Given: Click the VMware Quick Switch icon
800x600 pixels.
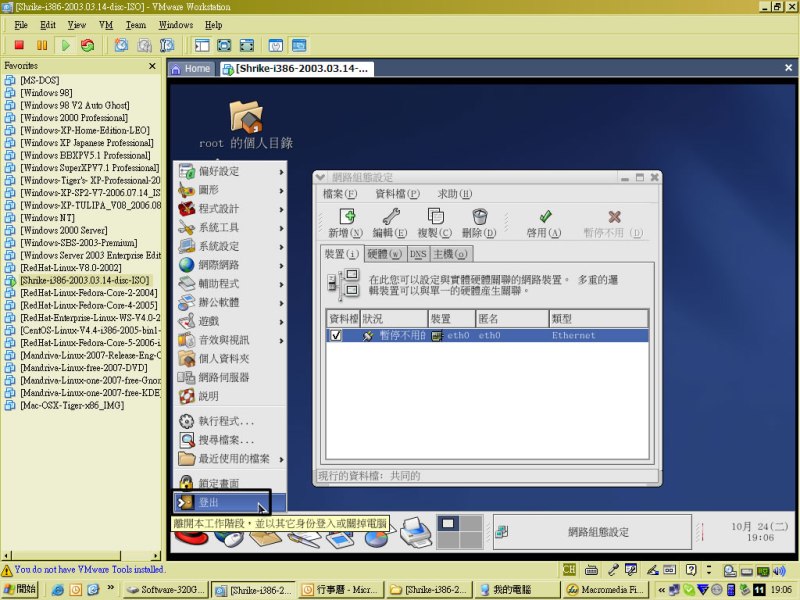Looking at the screenshot, I should tap(246, 45).
